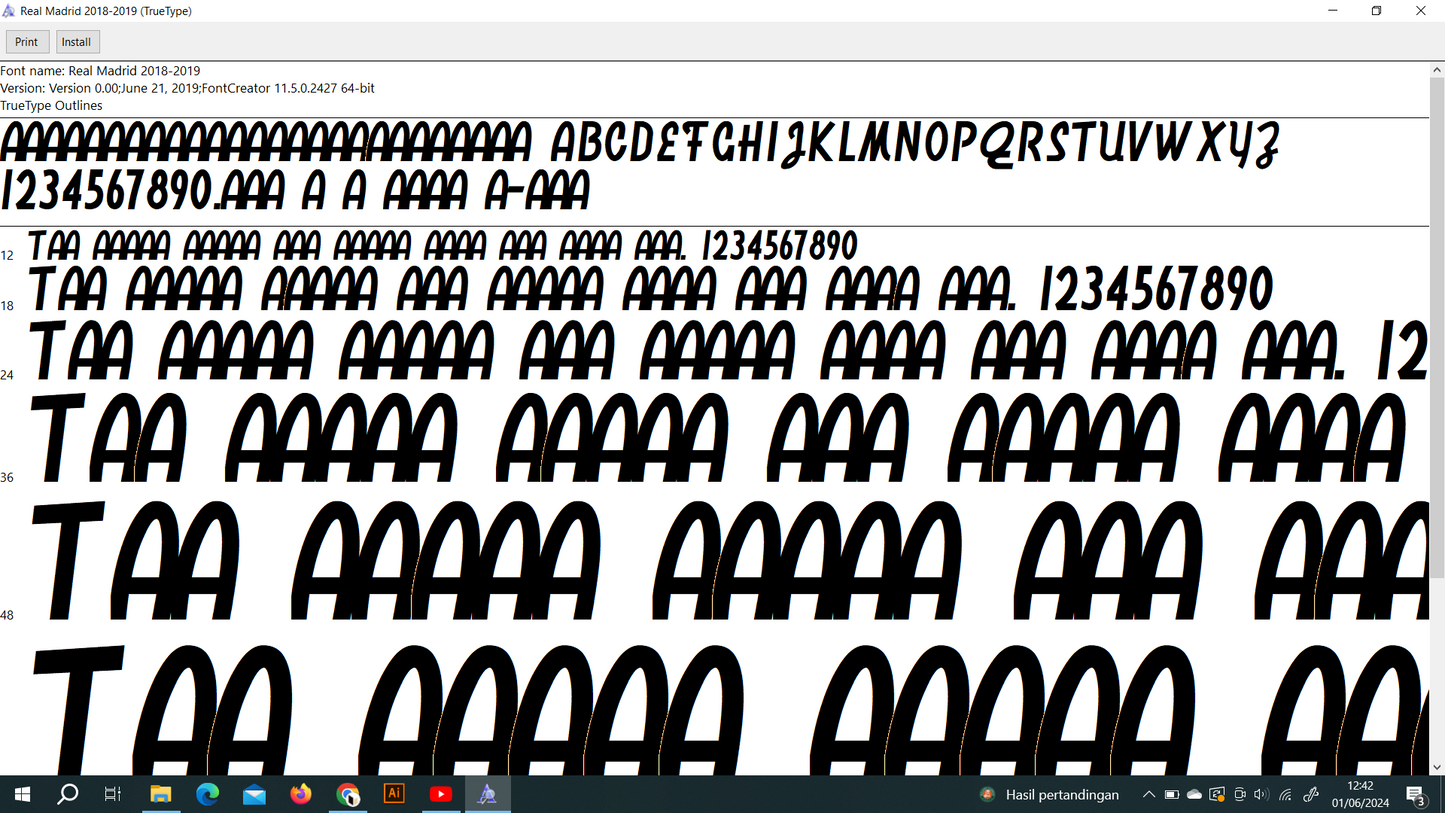This screenshot has height=813, width=1445.
Task: Open the notification center with 3 notifications
Action: (x=1417, y=796)
